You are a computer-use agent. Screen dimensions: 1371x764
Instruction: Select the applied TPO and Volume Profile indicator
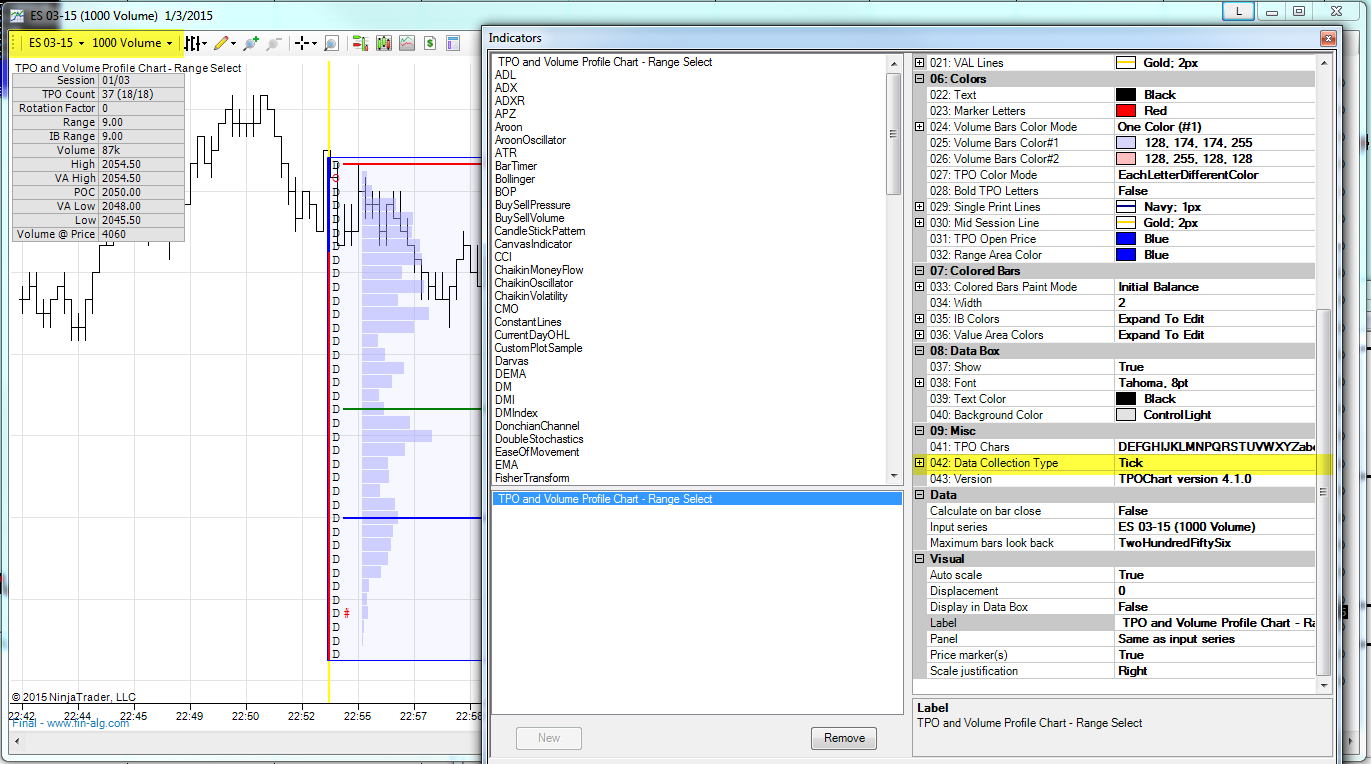tap(697, 499)
